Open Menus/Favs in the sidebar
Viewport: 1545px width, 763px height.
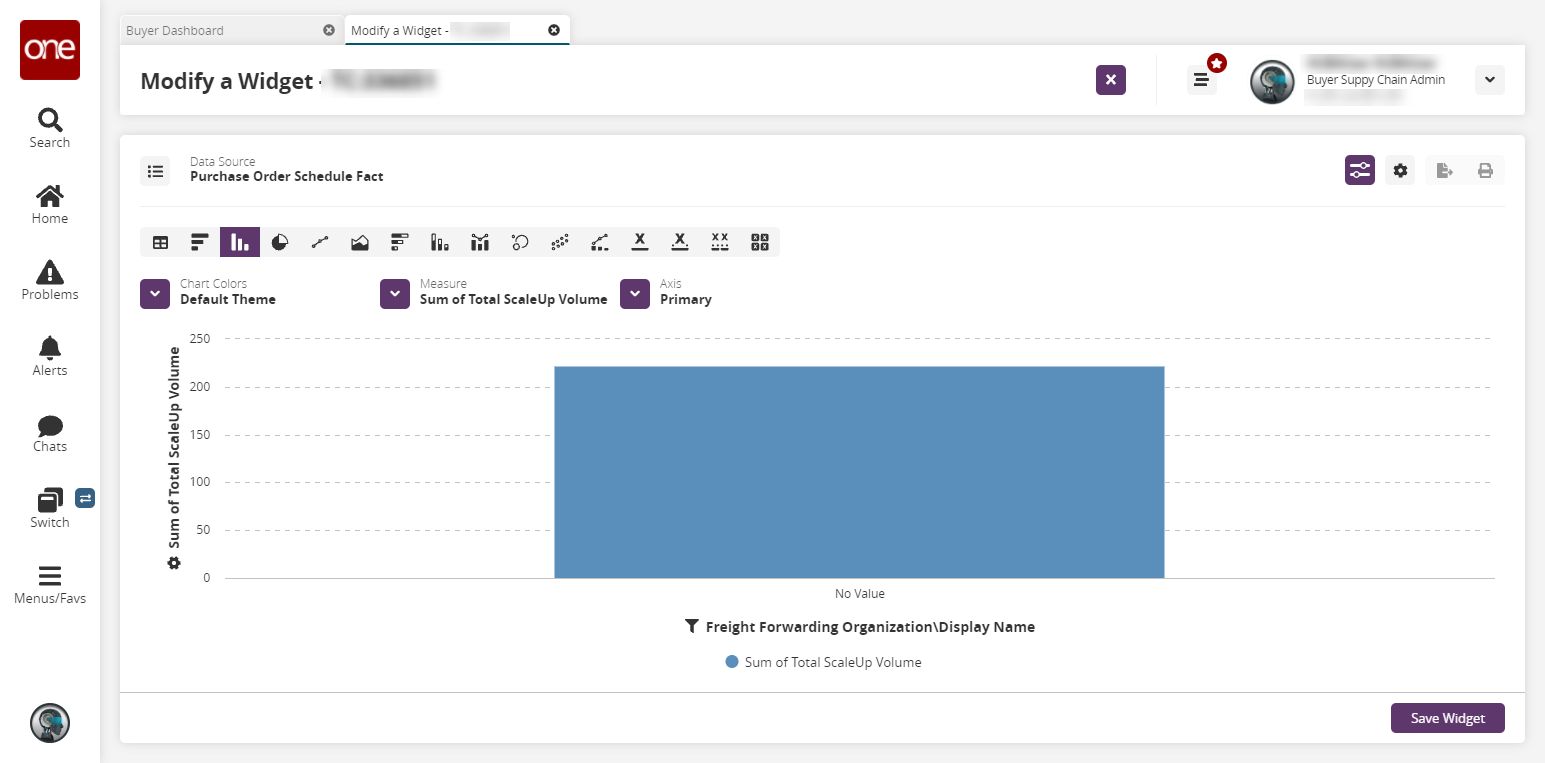[50, 586]
